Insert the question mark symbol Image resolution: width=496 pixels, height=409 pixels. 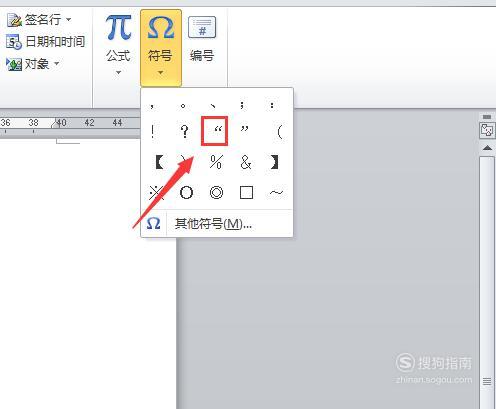coord(184,132)
